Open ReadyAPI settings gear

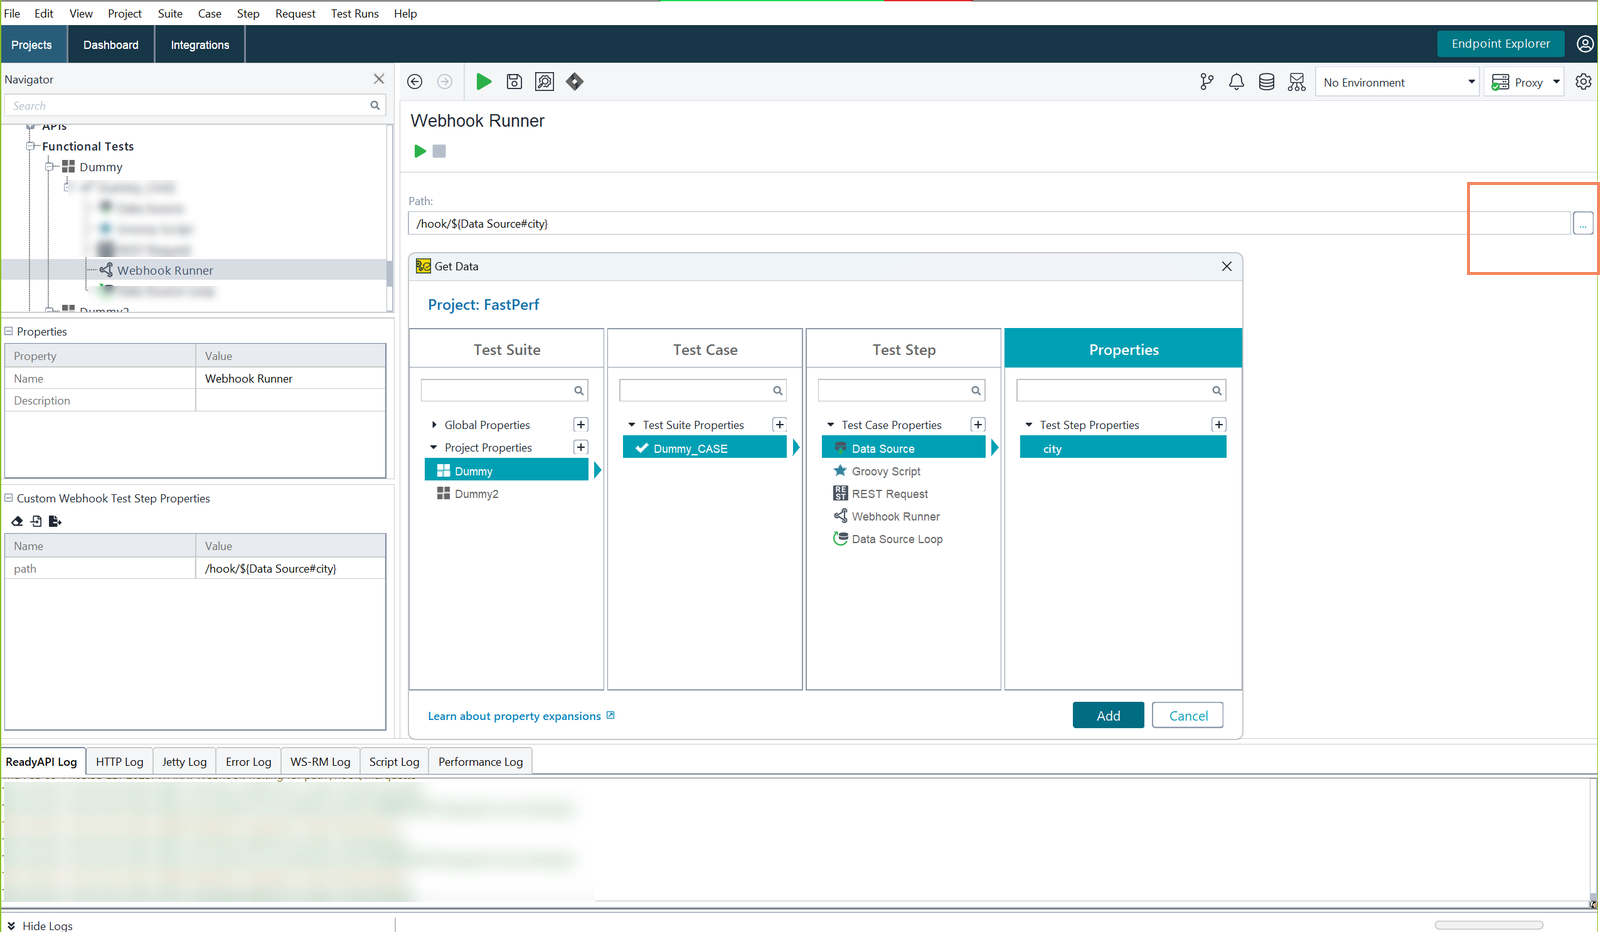1583,81
